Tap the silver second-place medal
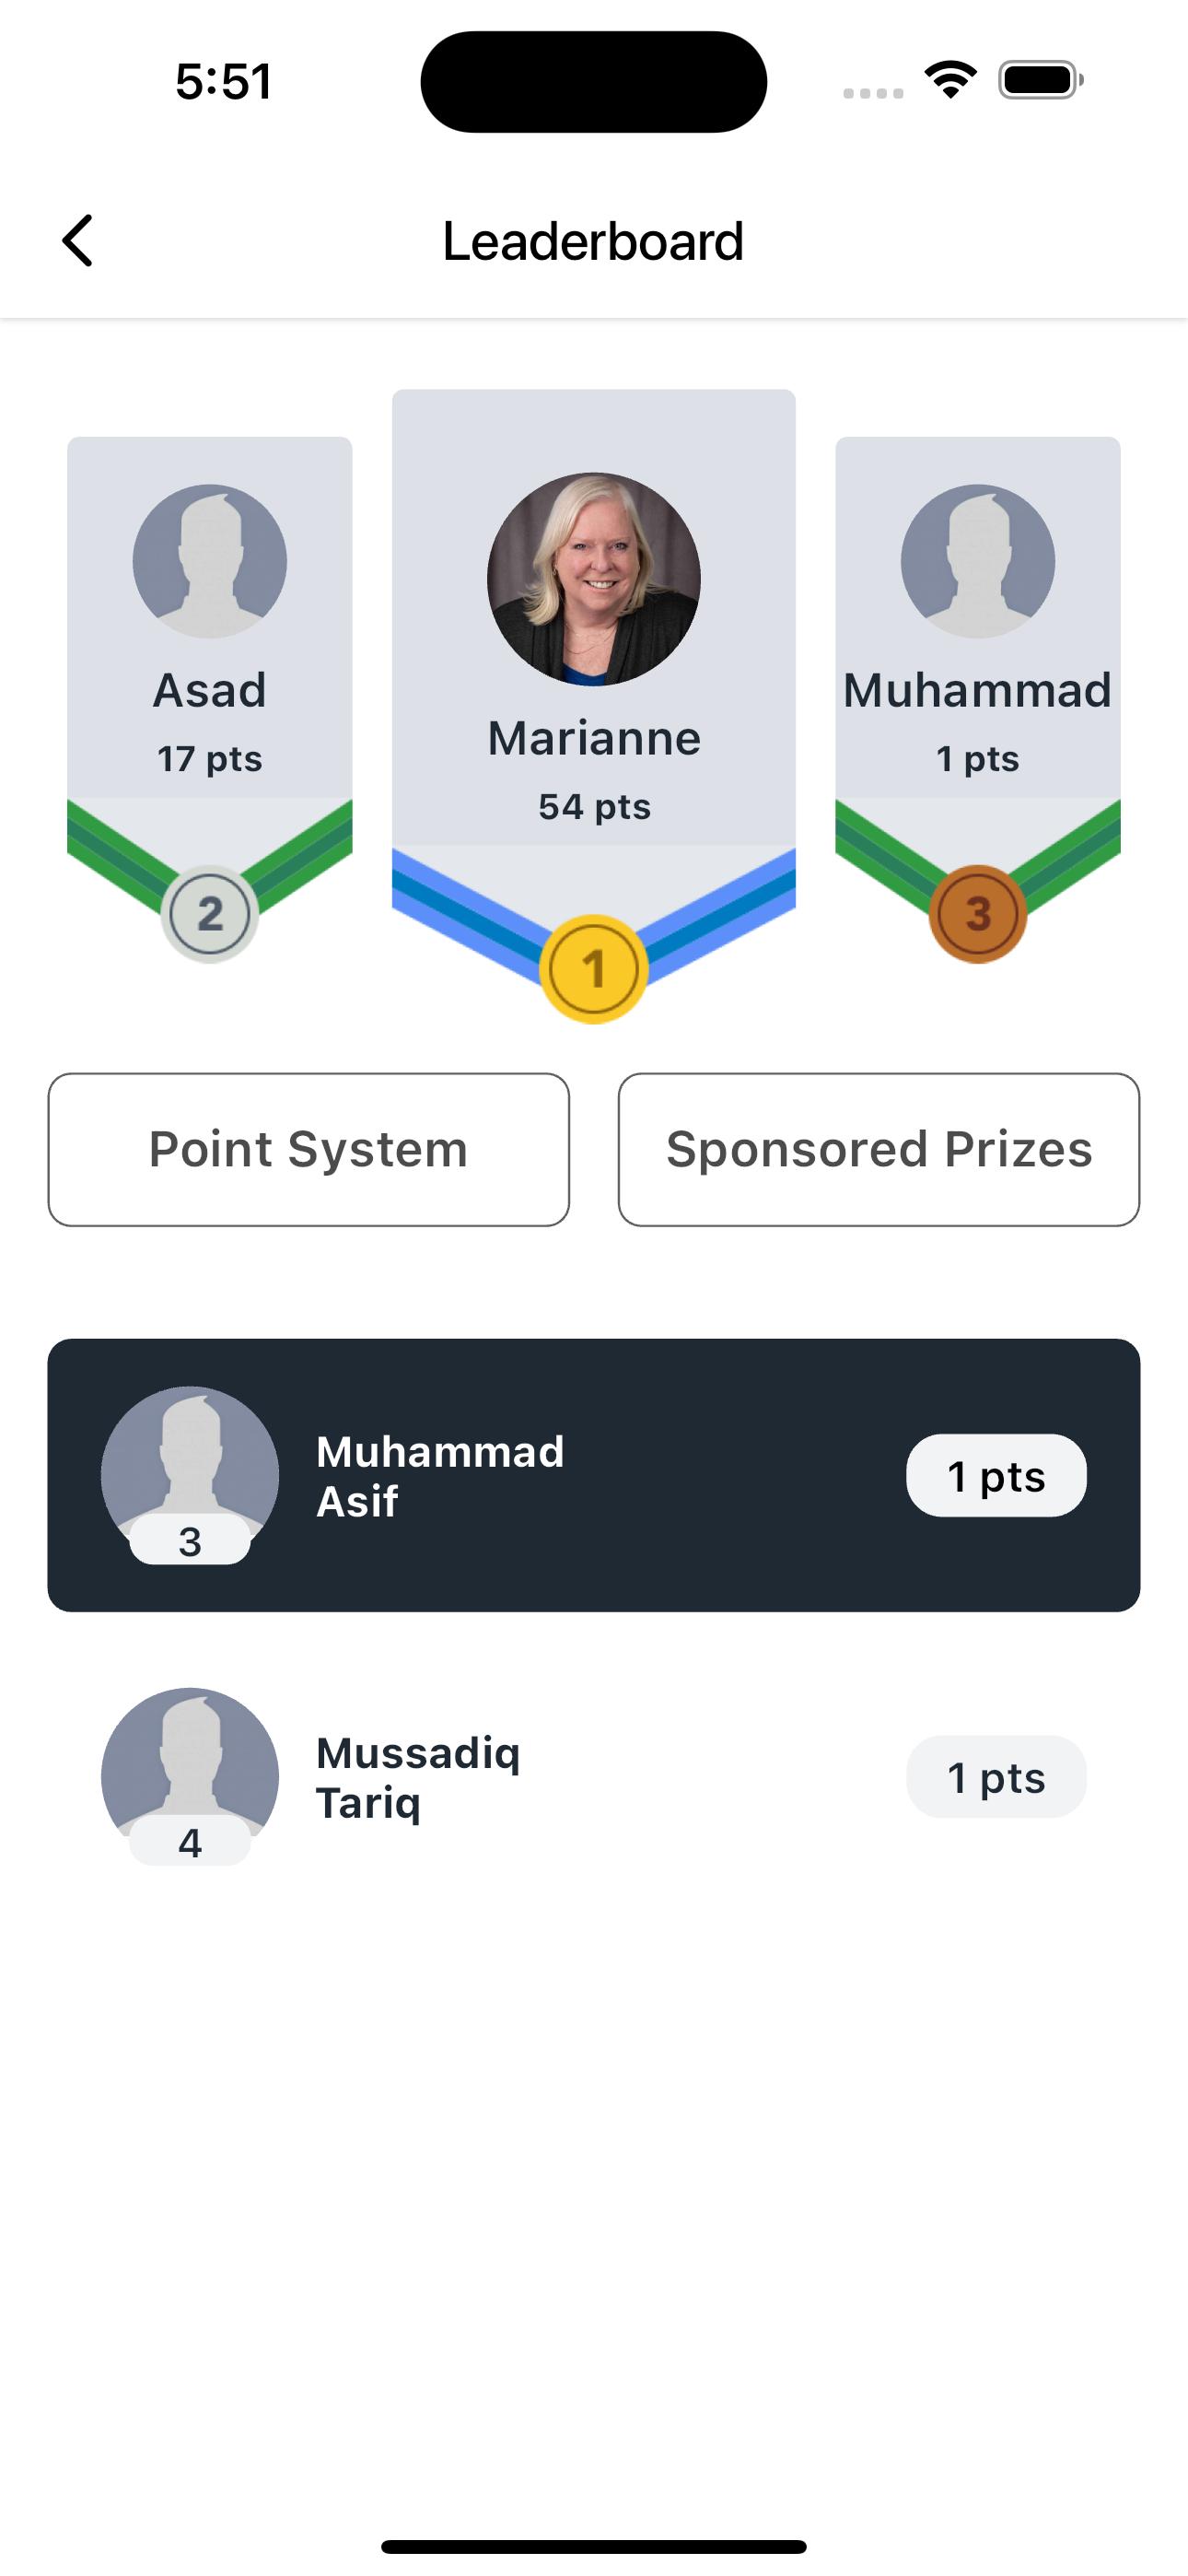The image size is (1188, 2576). (210, 913)
